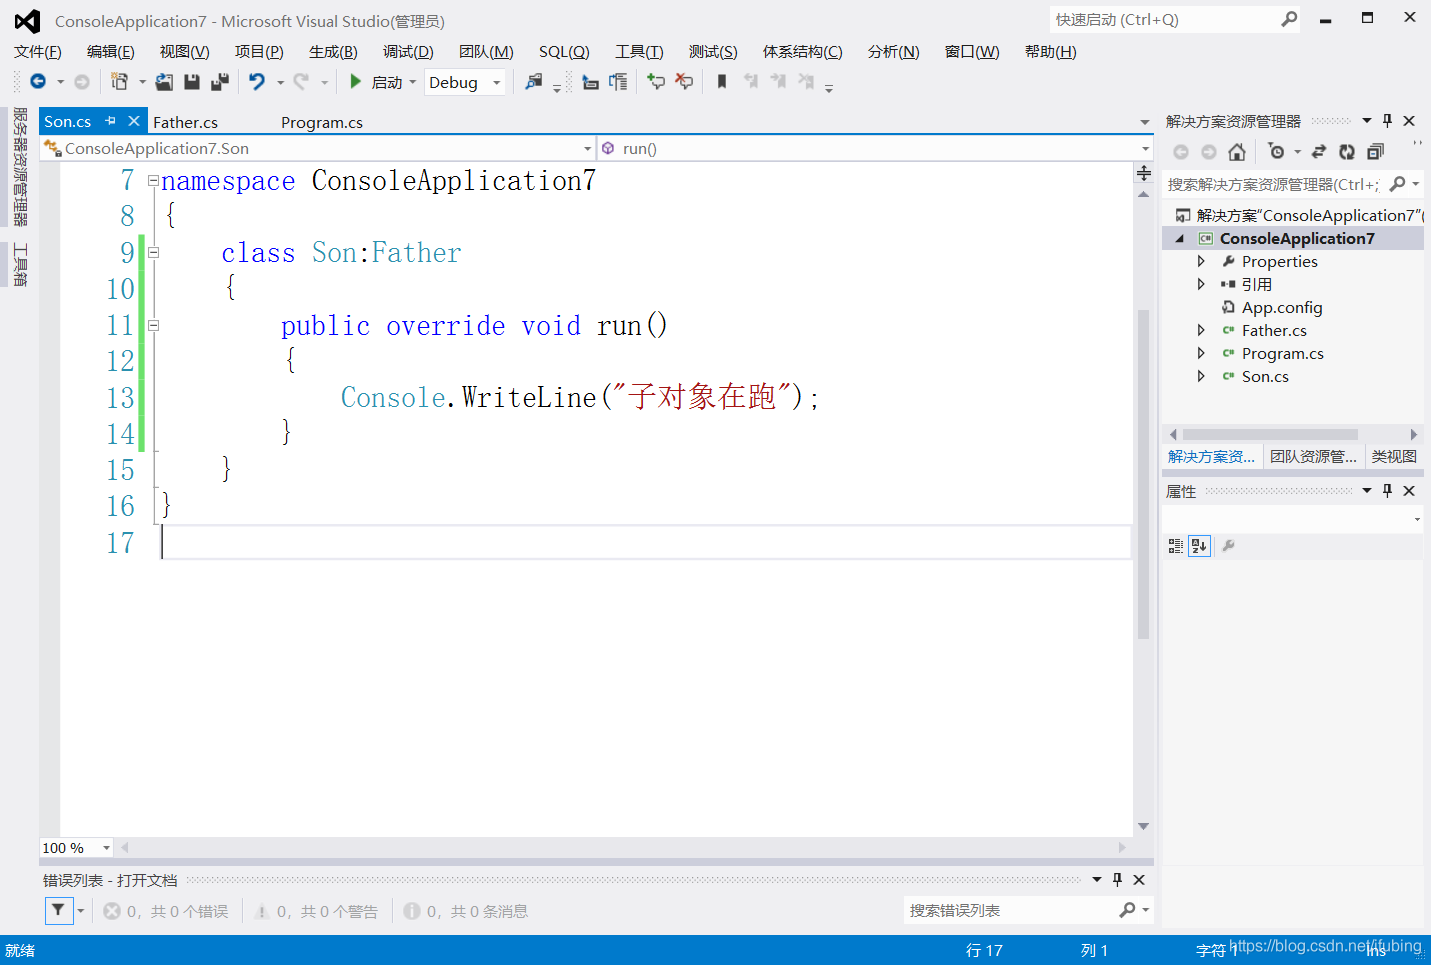Toggle the 0 errors filter button

[166, 911]
